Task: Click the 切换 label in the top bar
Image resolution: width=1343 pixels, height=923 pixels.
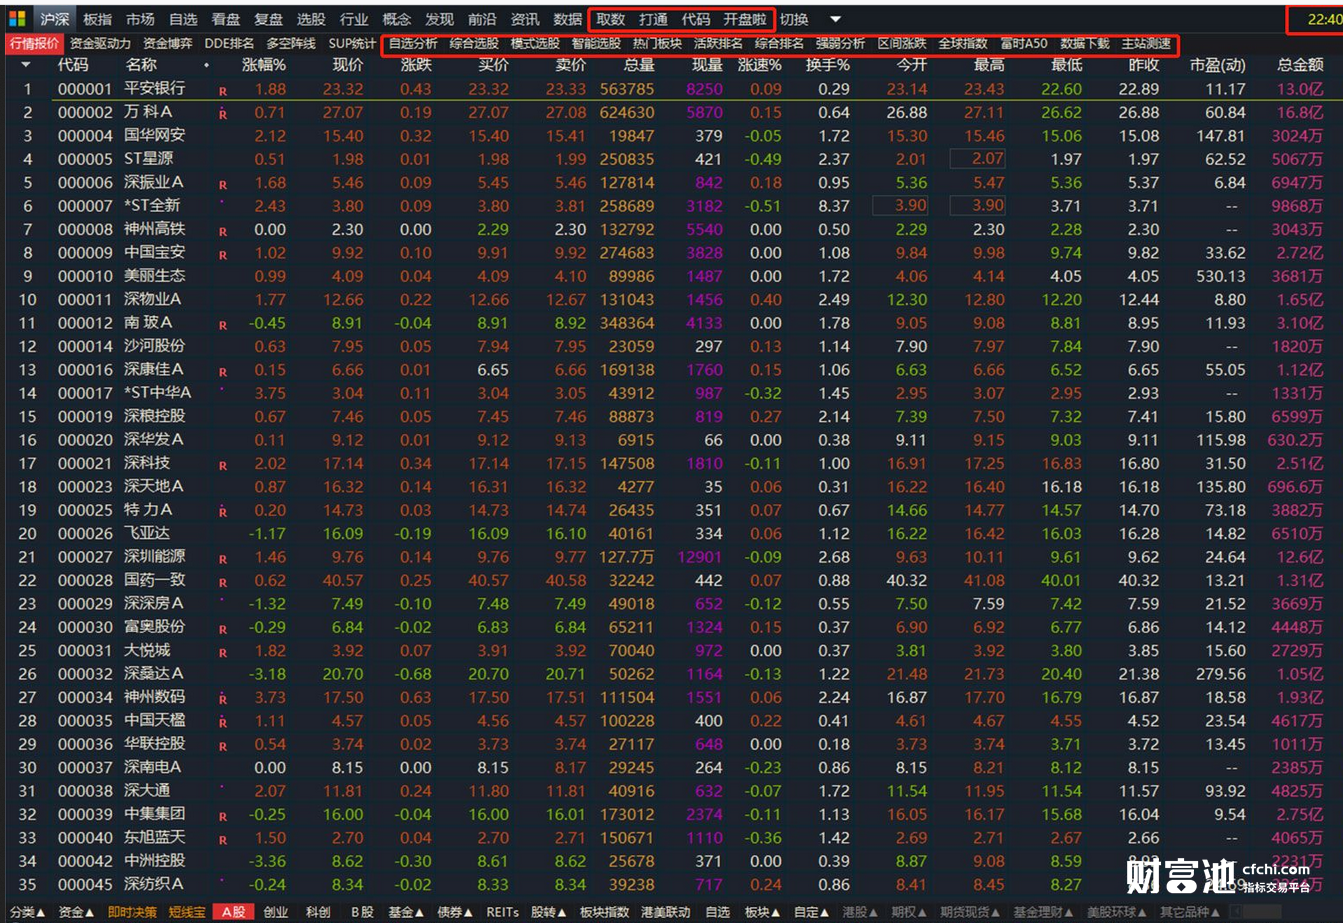Action: click(x=794, y=19)
